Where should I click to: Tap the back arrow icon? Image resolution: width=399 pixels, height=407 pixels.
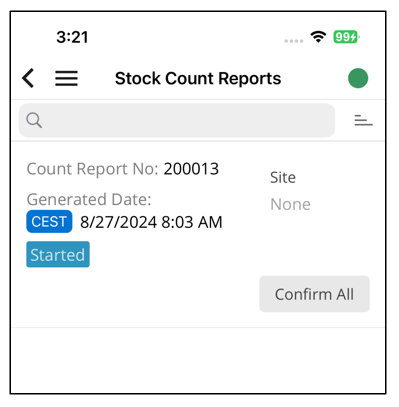click(x=28, y=78)
